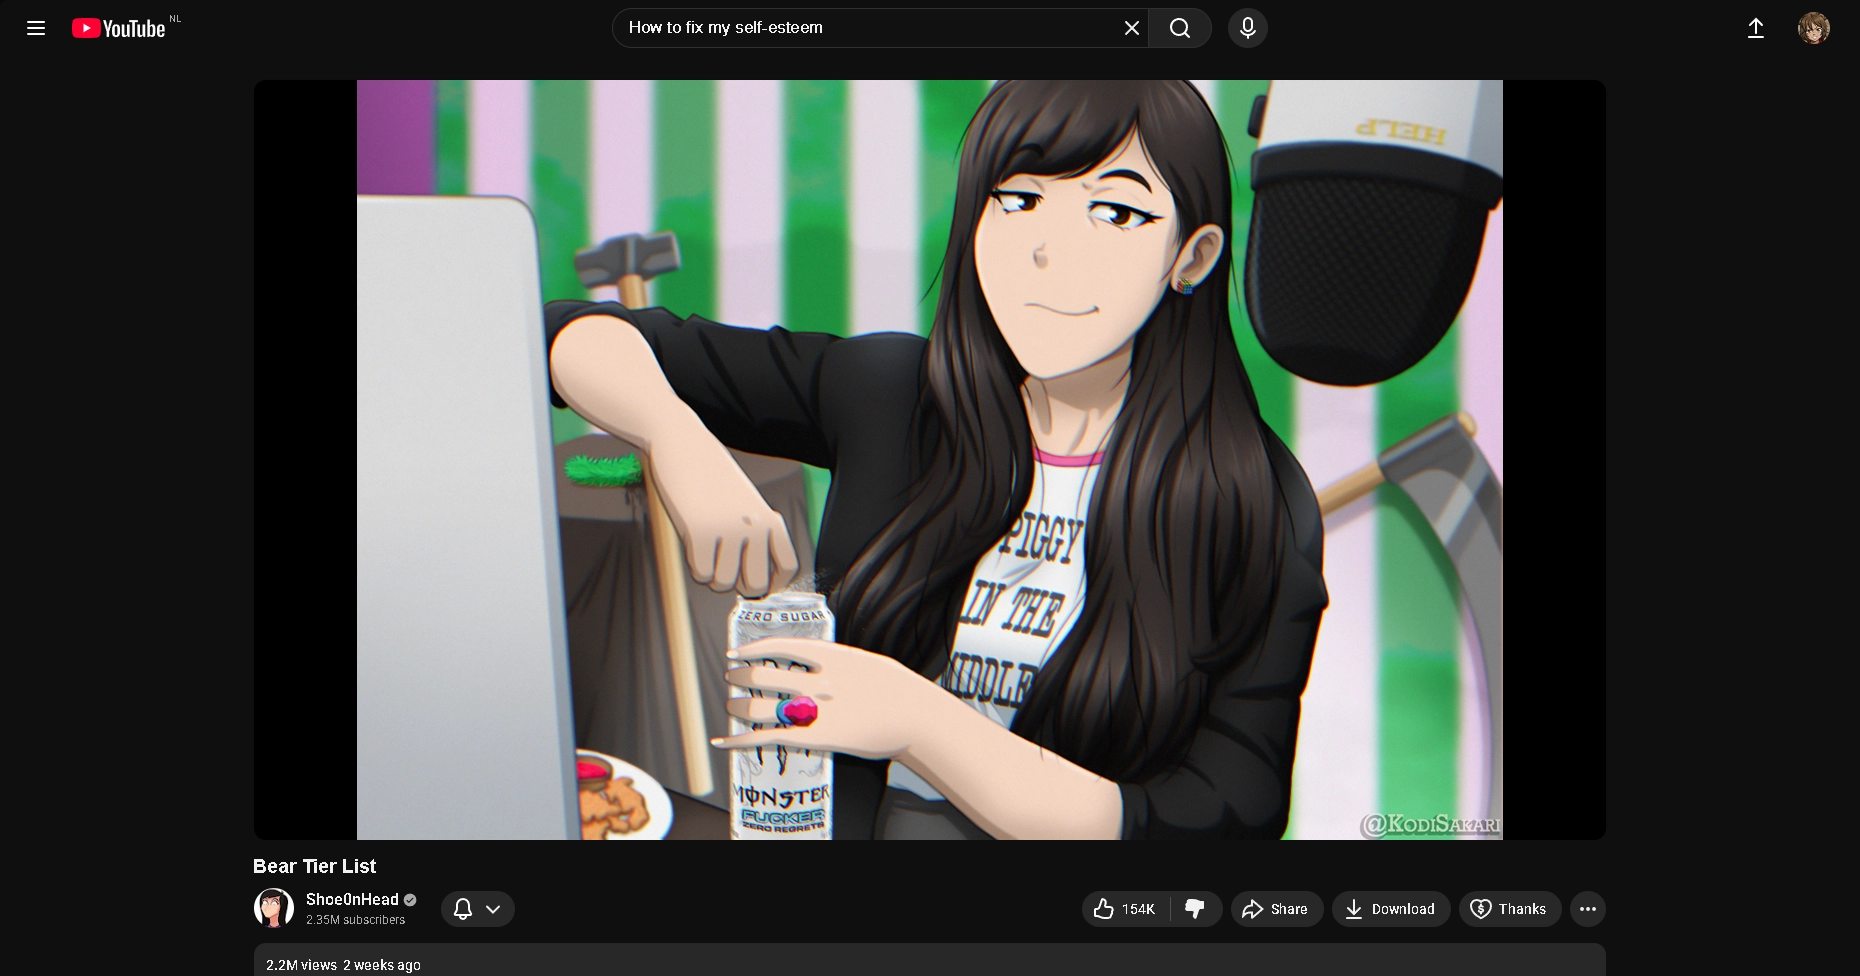This screenshot has height=976, width=1860.
Task: Open the hamburger guide menu
Action: click(36, 28)
